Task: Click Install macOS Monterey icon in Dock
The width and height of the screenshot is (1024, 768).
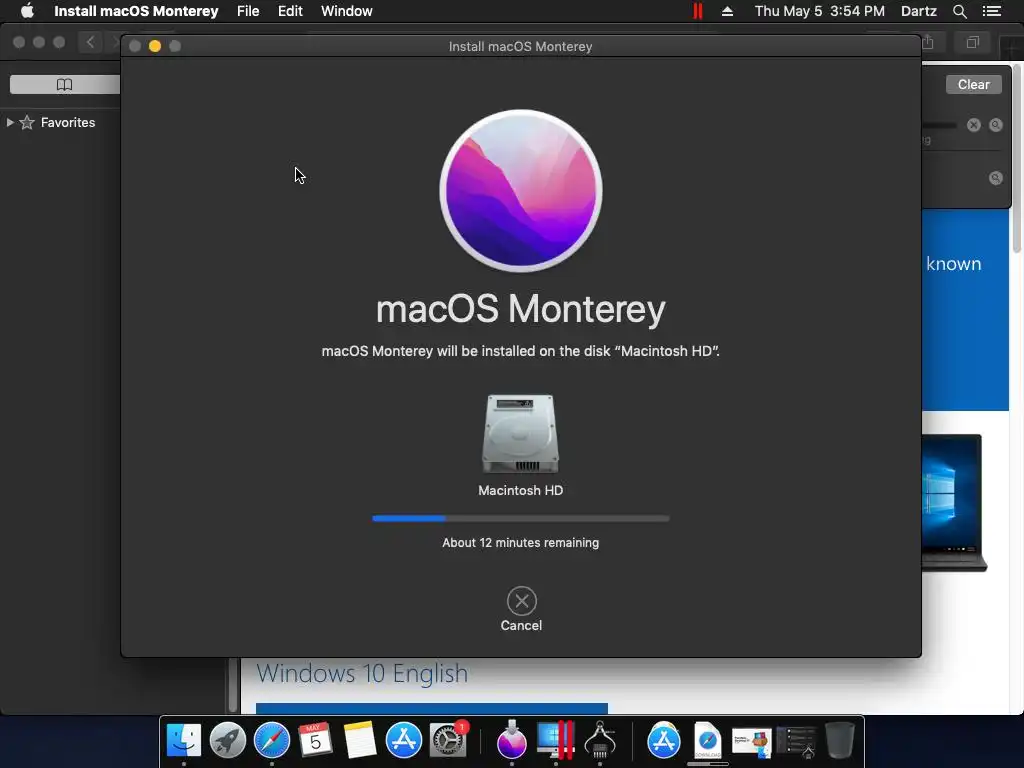Action: (511, 741)
